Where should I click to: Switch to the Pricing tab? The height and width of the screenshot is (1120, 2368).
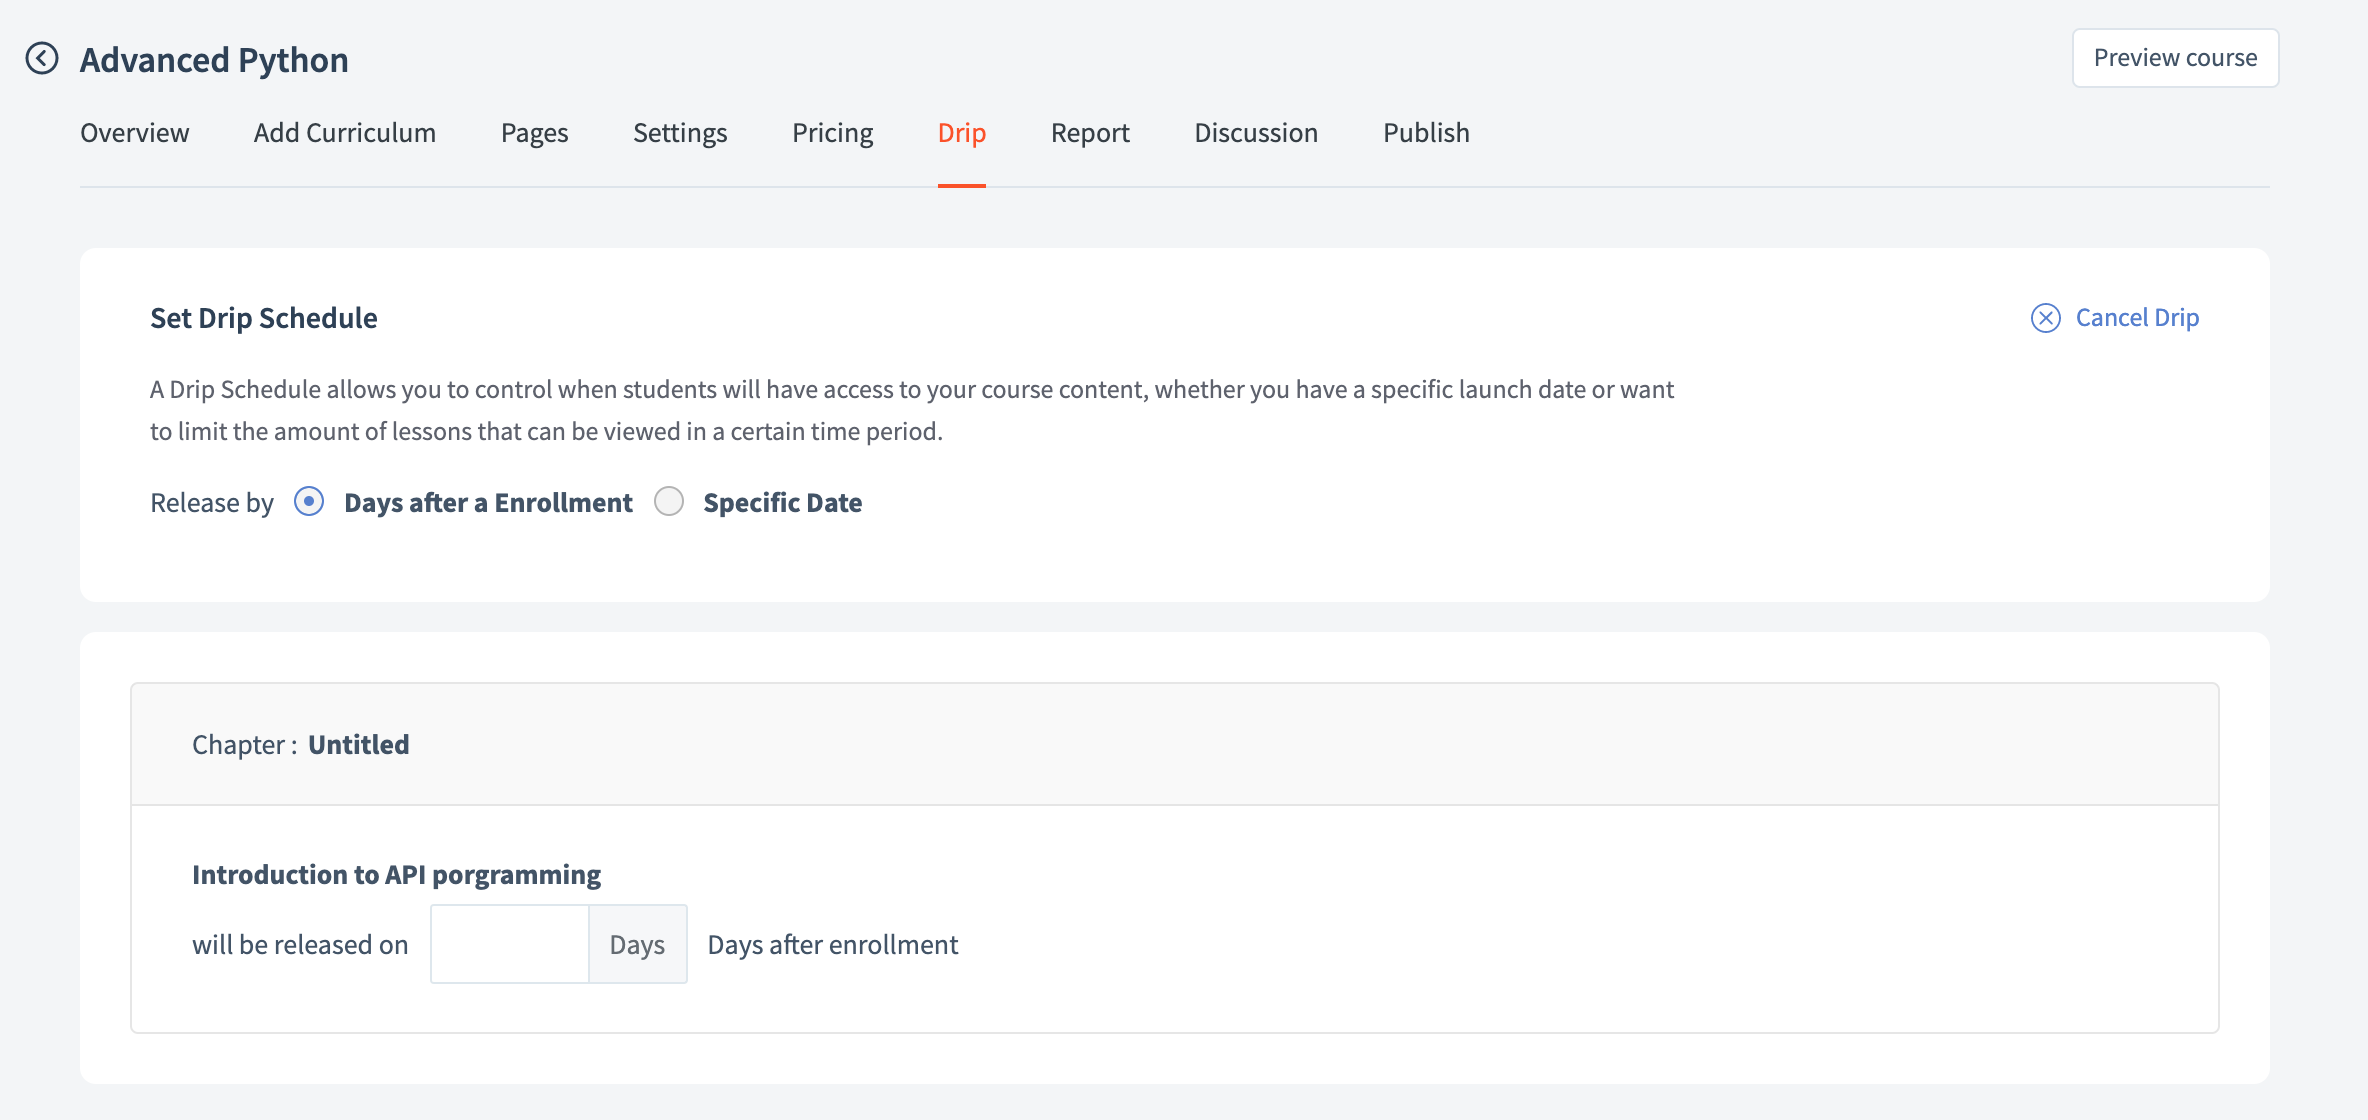(x=832, y=133)
